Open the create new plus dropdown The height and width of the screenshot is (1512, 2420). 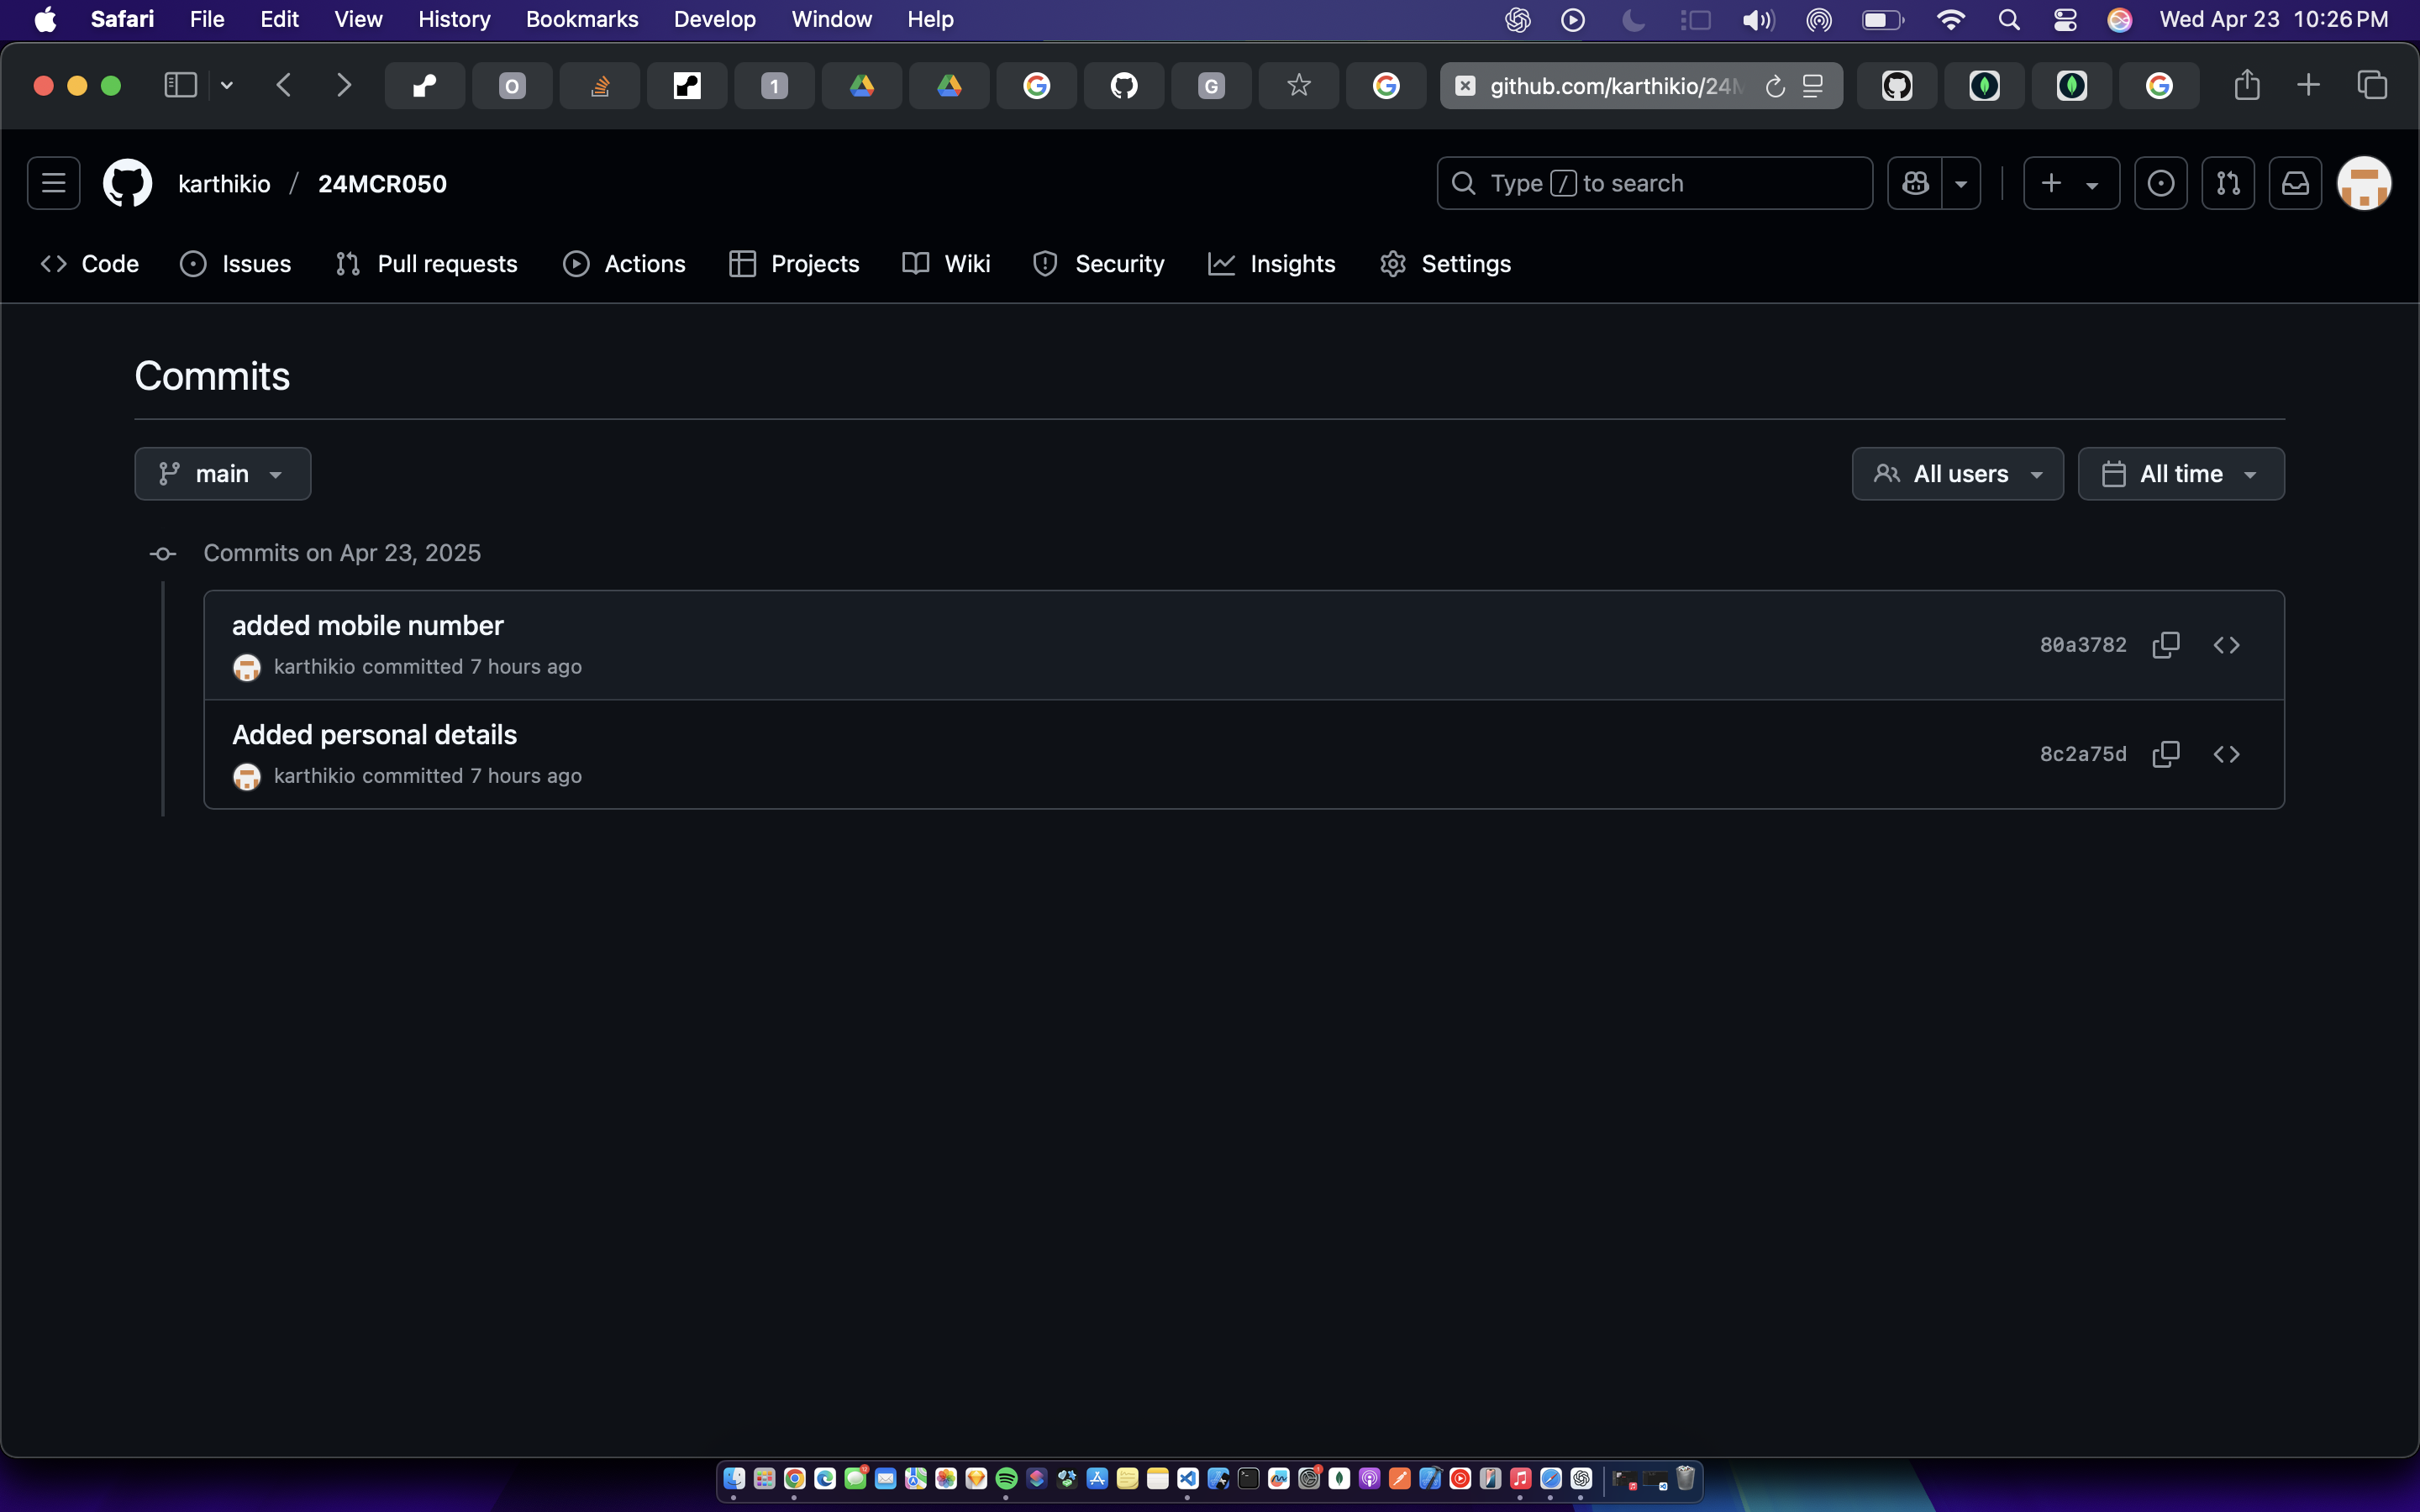pyautogui.click(x=2071, y=183)
